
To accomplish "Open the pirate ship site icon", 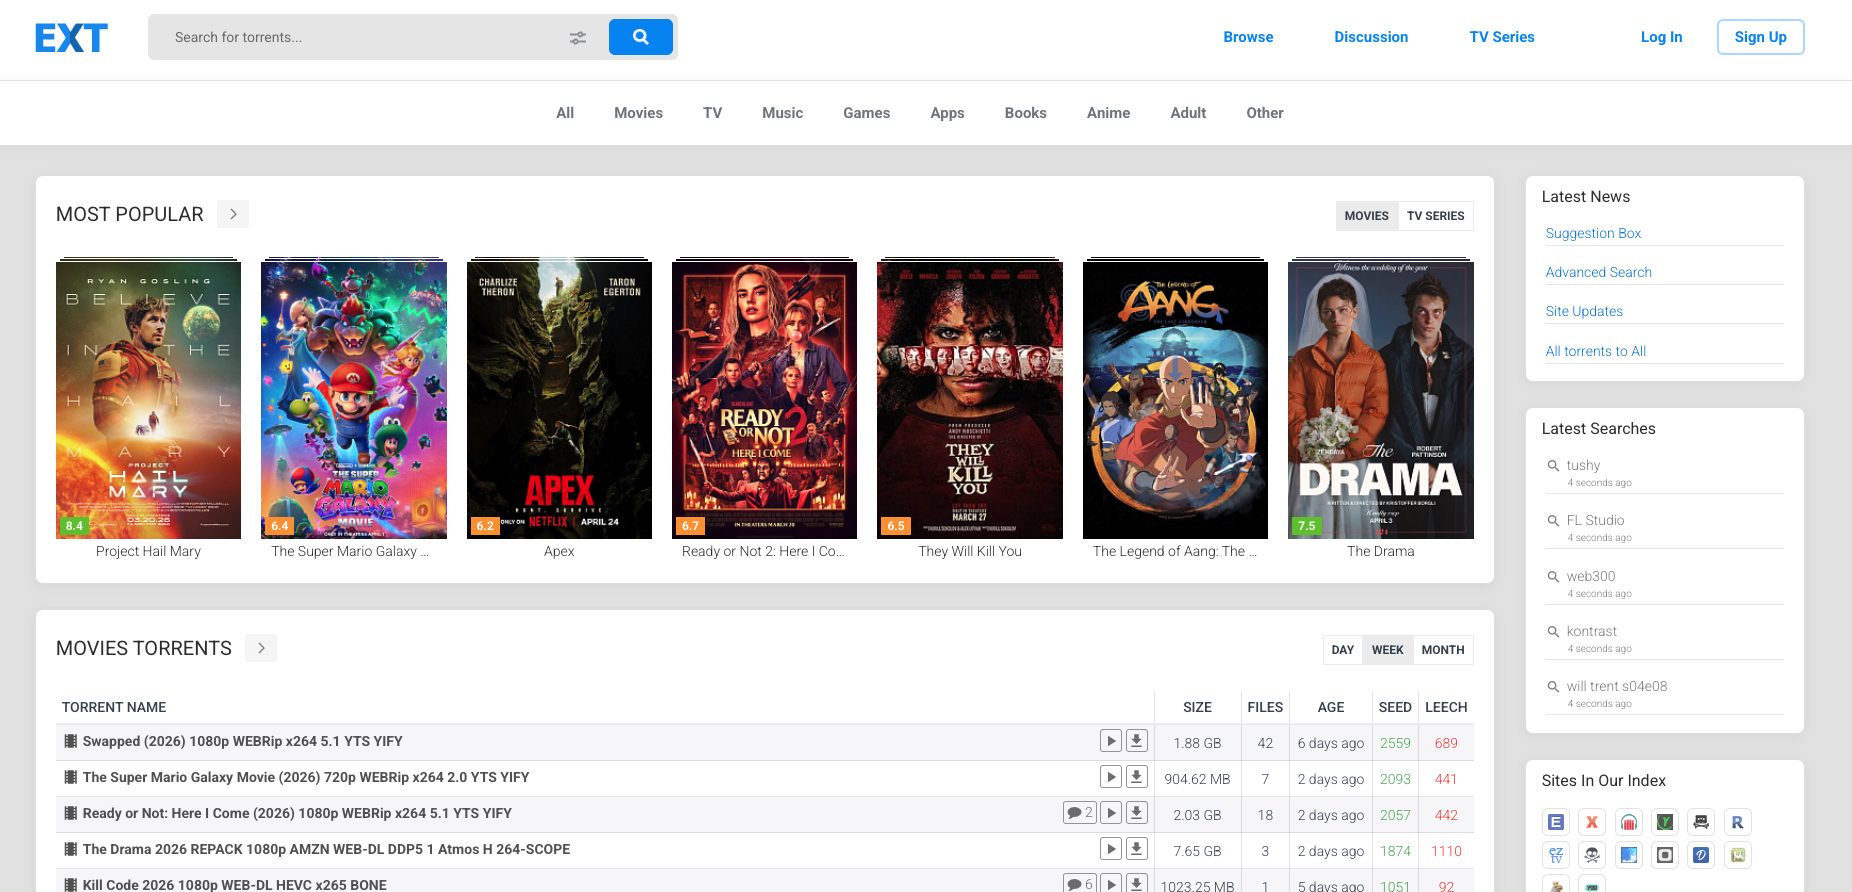I will coord(1701,822).
